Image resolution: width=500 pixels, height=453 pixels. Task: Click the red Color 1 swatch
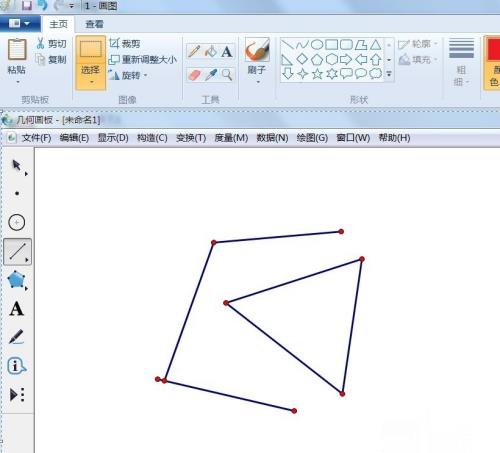[494, 49]
